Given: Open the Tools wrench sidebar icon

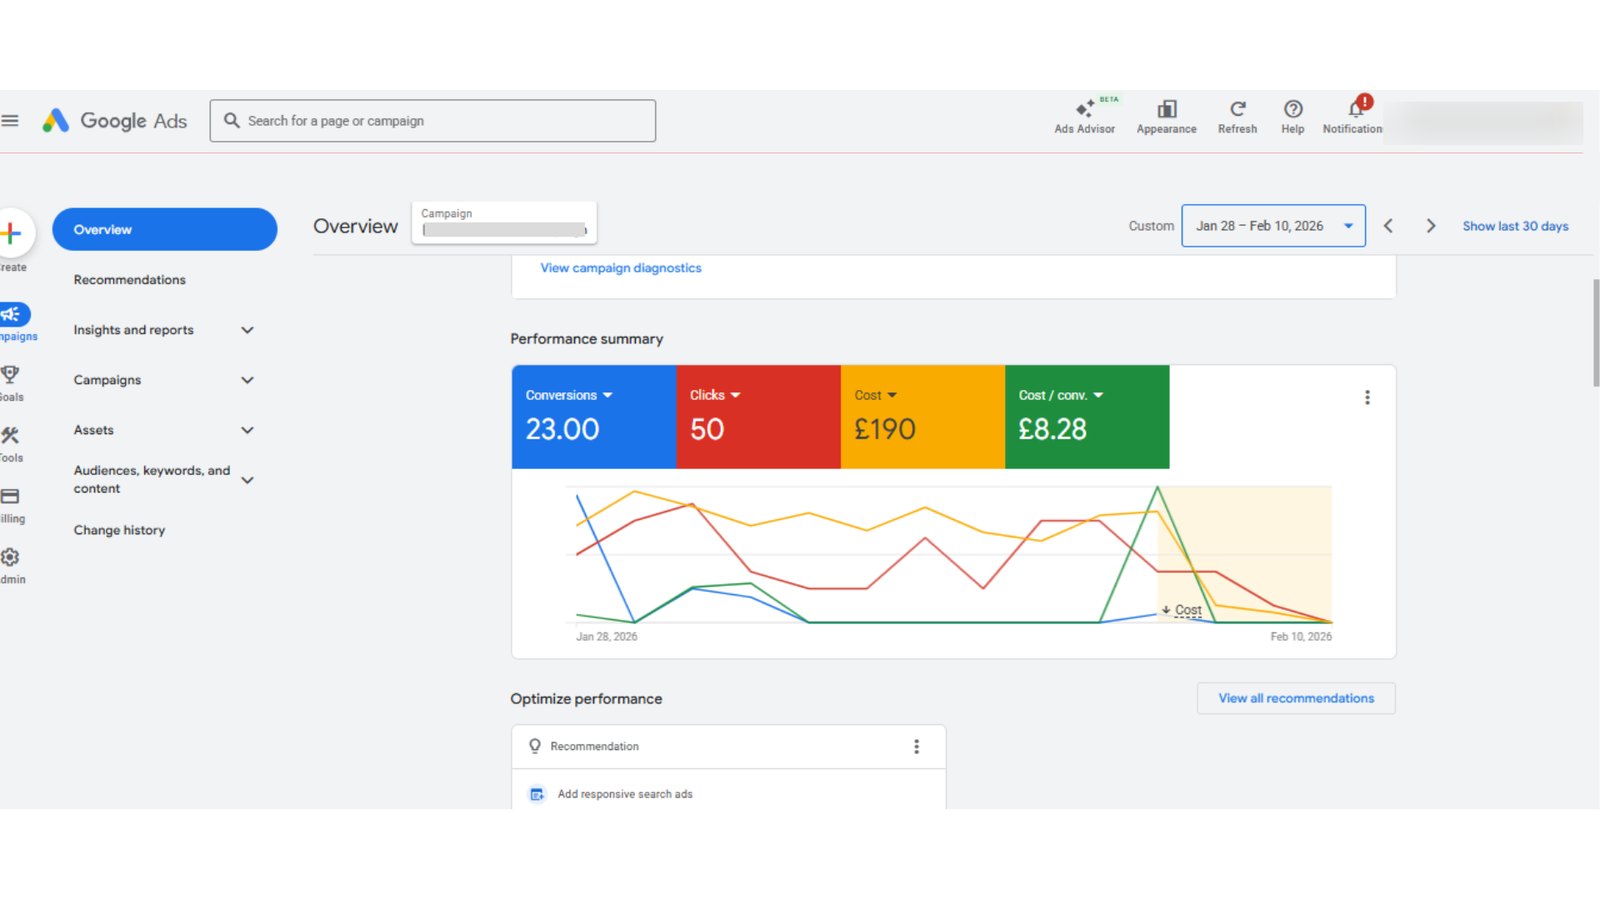Looking at the screenshot, I should click(x=10, y=436).
